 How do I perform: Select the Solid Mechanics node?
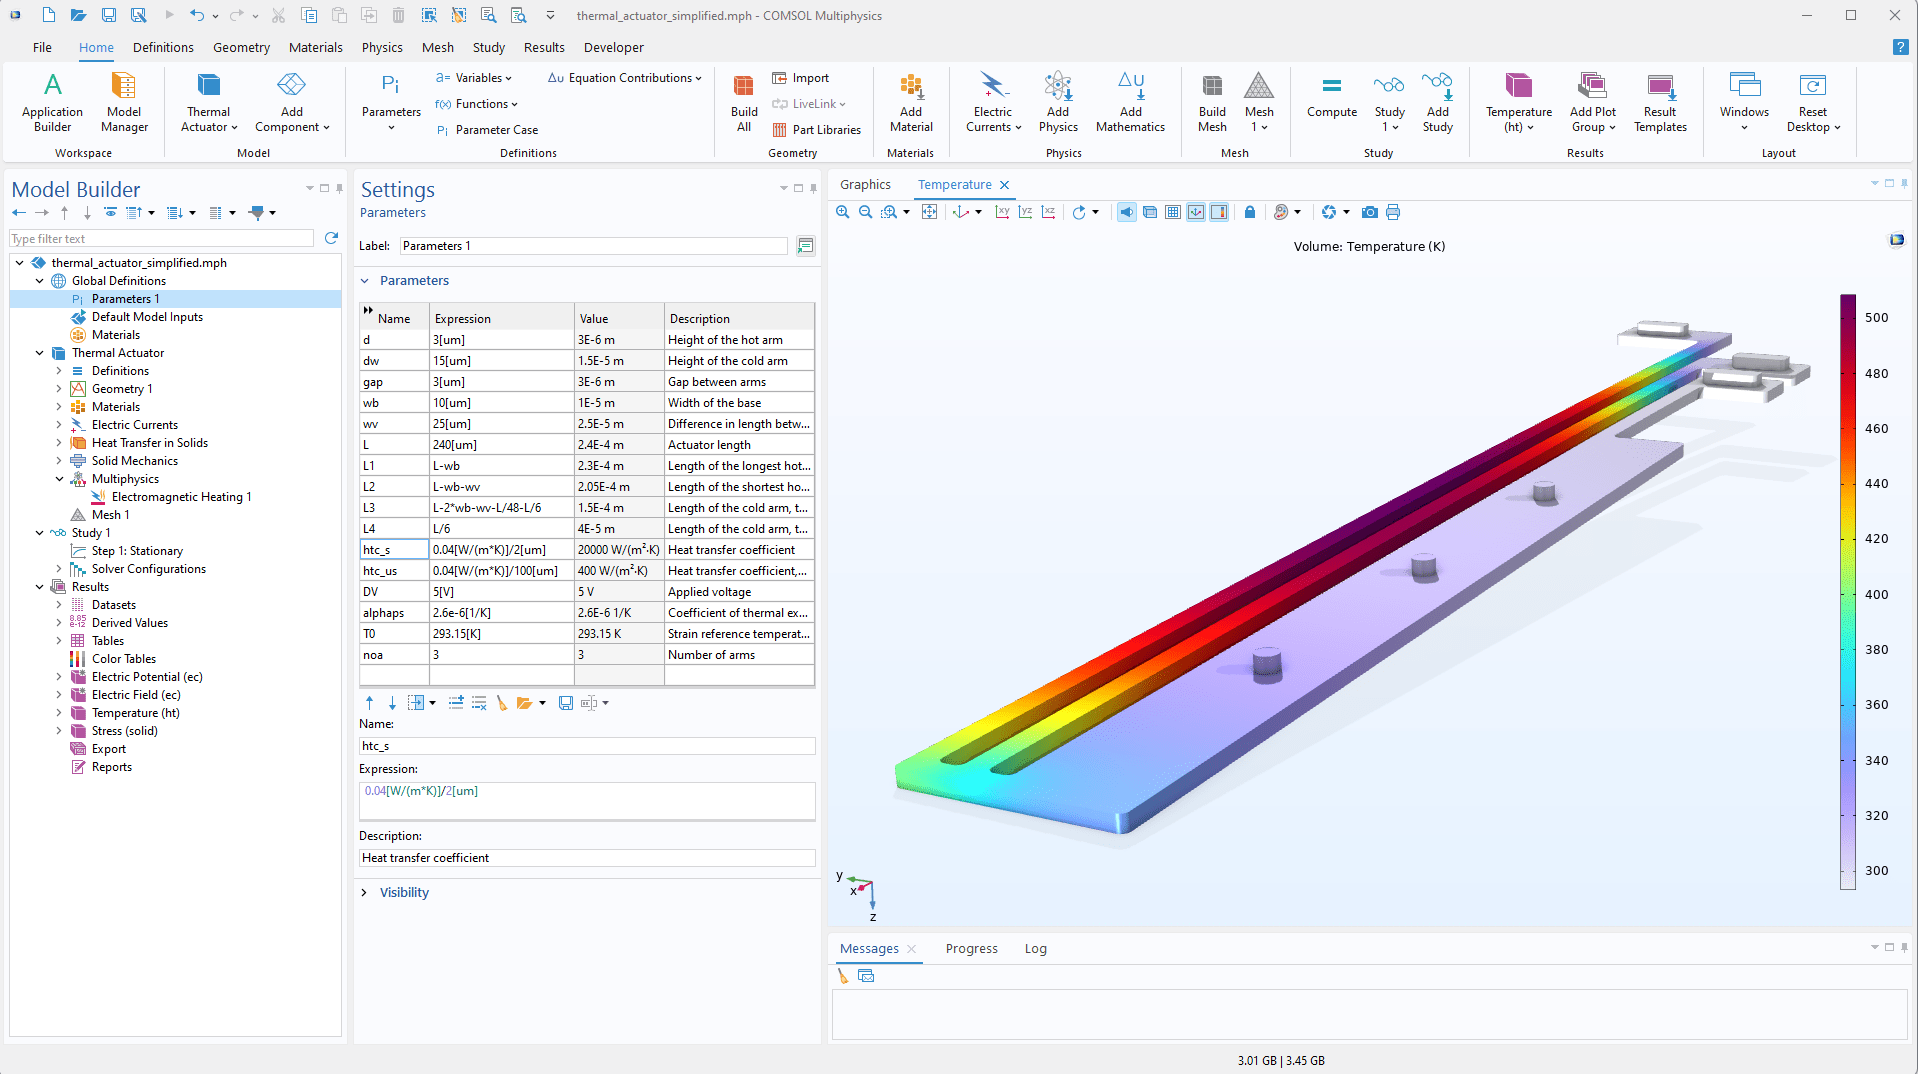134,461
